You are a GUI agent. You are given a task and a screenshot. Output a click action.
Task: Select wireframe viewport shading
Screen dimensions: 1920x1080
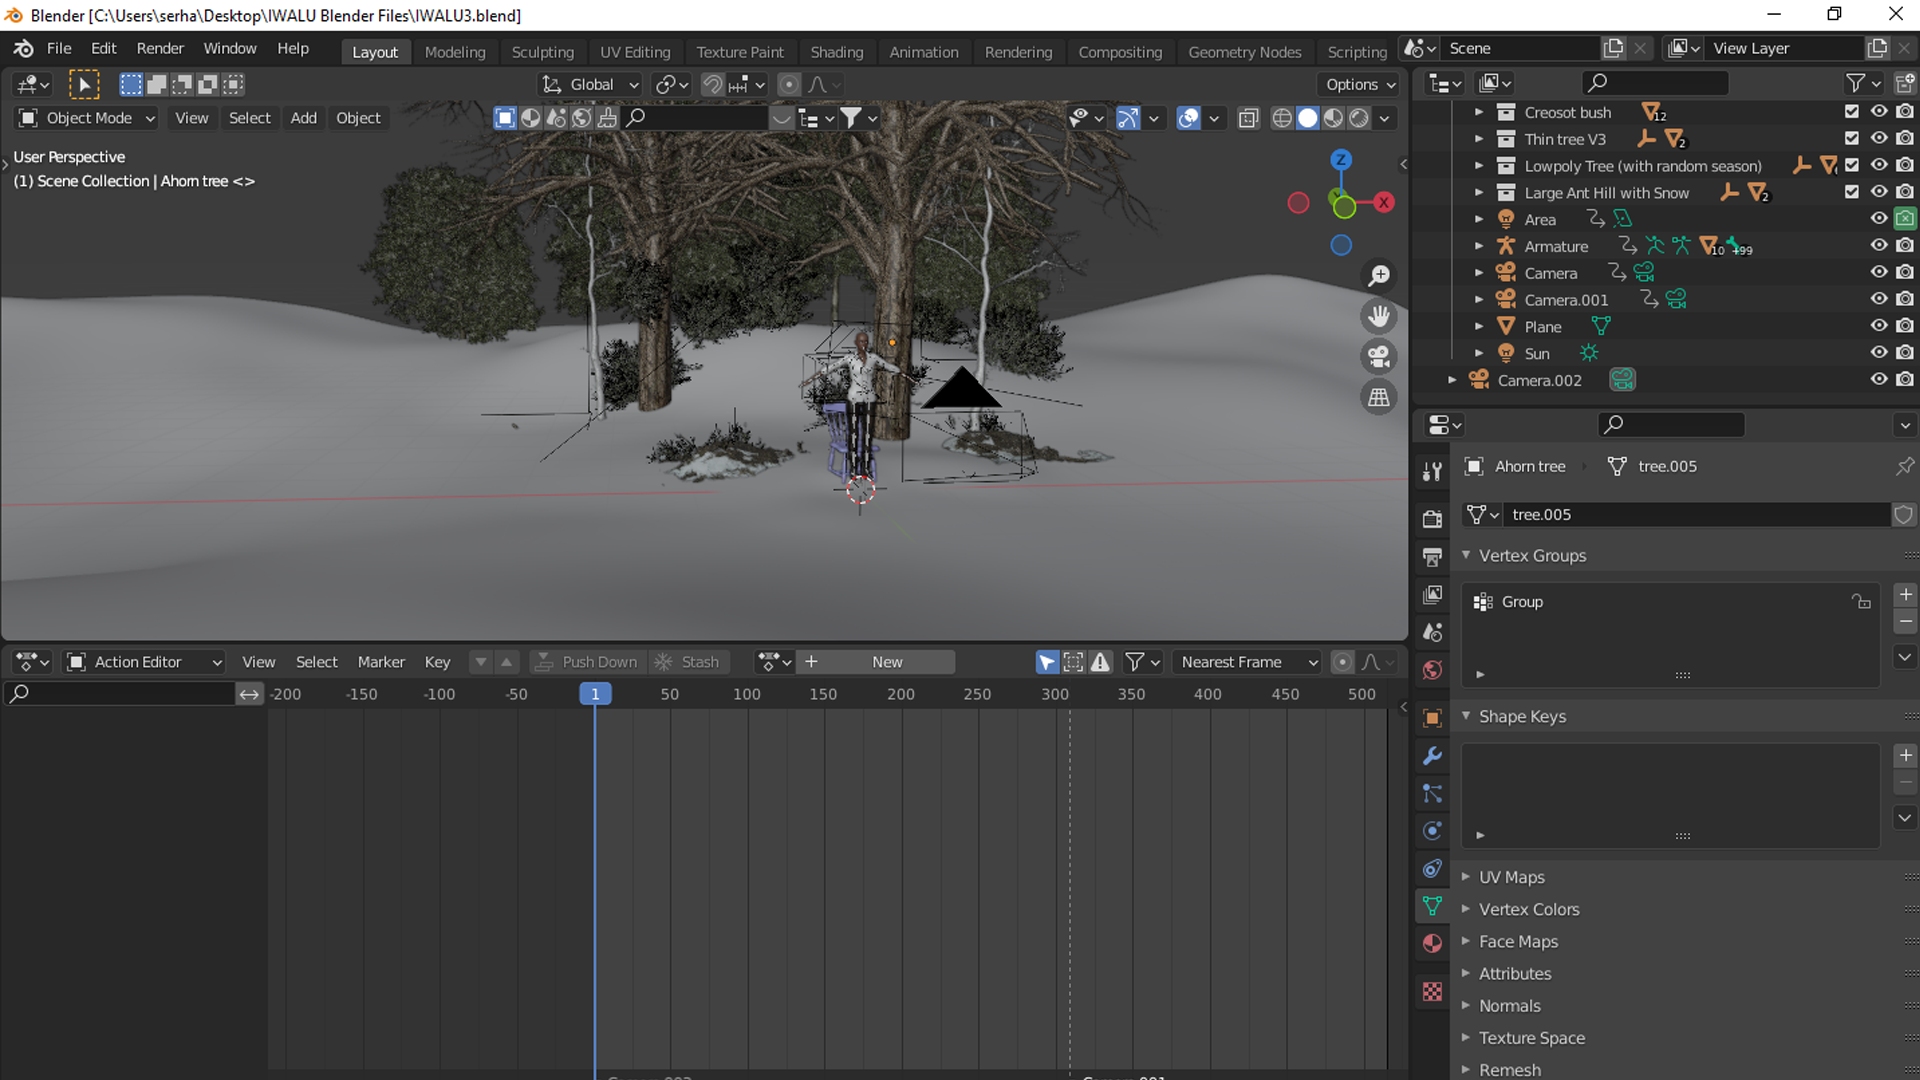click(1282, 118)
